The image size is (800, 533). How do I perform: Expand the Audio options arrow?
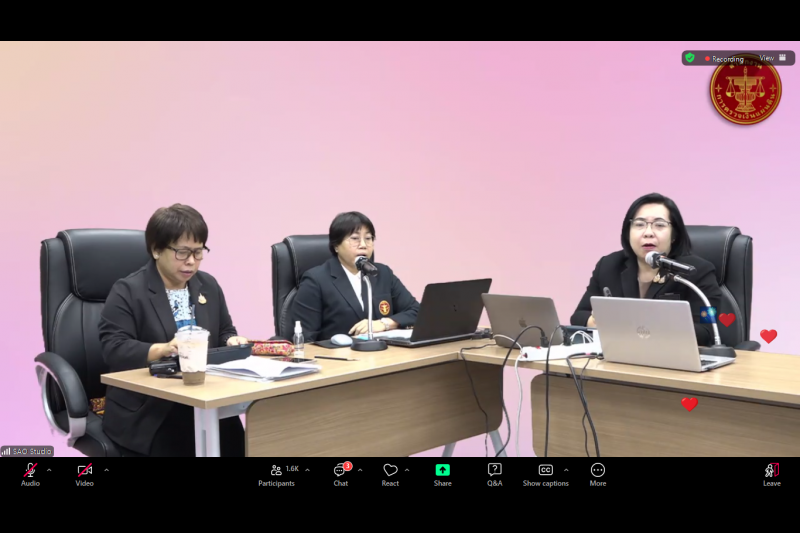pyautogui.click(x=49, y=469)
